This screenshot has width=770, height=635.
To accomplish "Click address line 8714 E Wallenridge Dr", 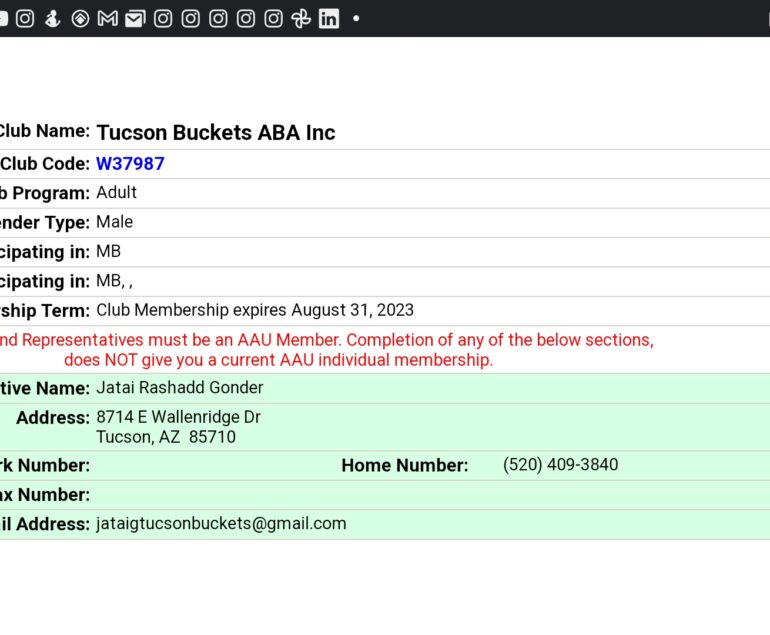I will 178,417.
